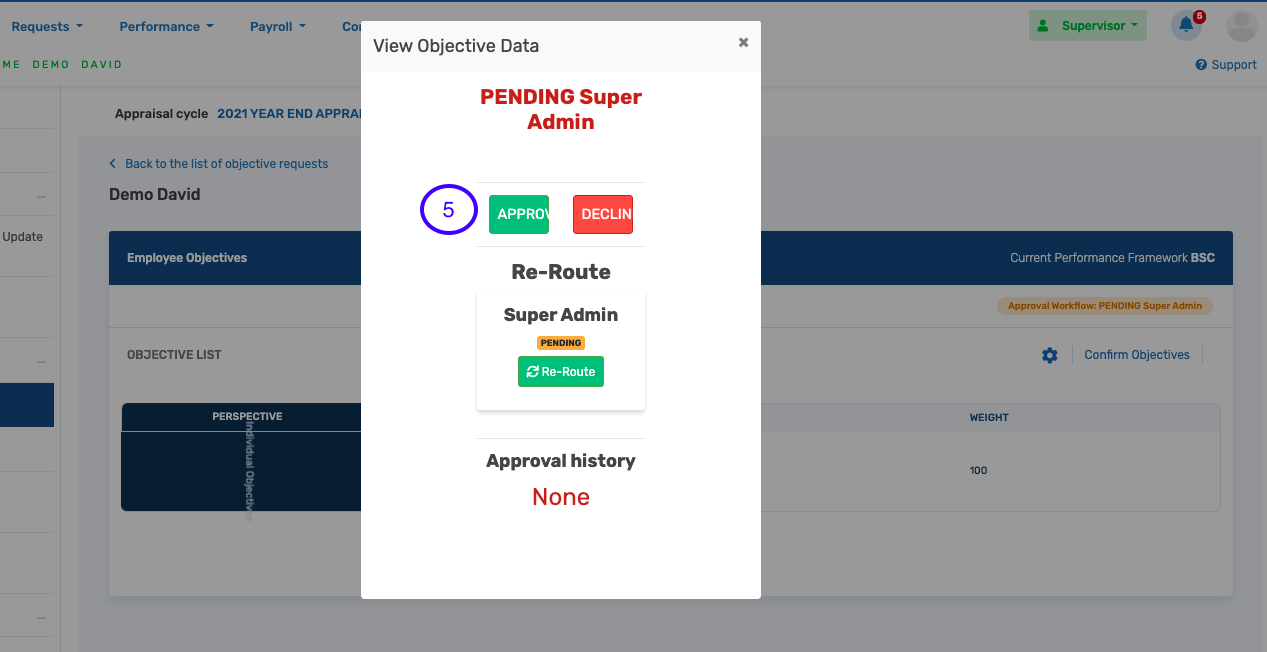
Task: Expand the Payroll dropdown menu
Action: click(277, 26)
